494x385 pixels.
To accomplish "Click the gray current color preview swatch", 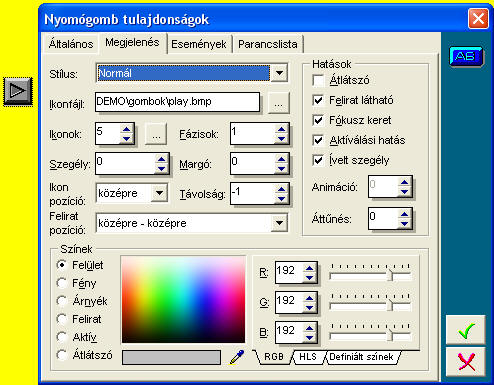I will 171,357.
